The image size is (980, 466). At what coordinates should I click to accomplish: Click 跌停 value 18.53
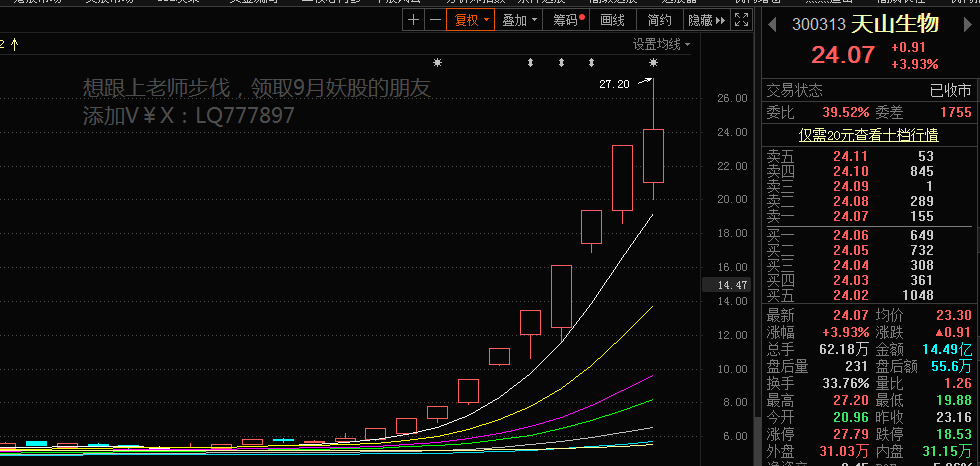click(x=954, y=434)
